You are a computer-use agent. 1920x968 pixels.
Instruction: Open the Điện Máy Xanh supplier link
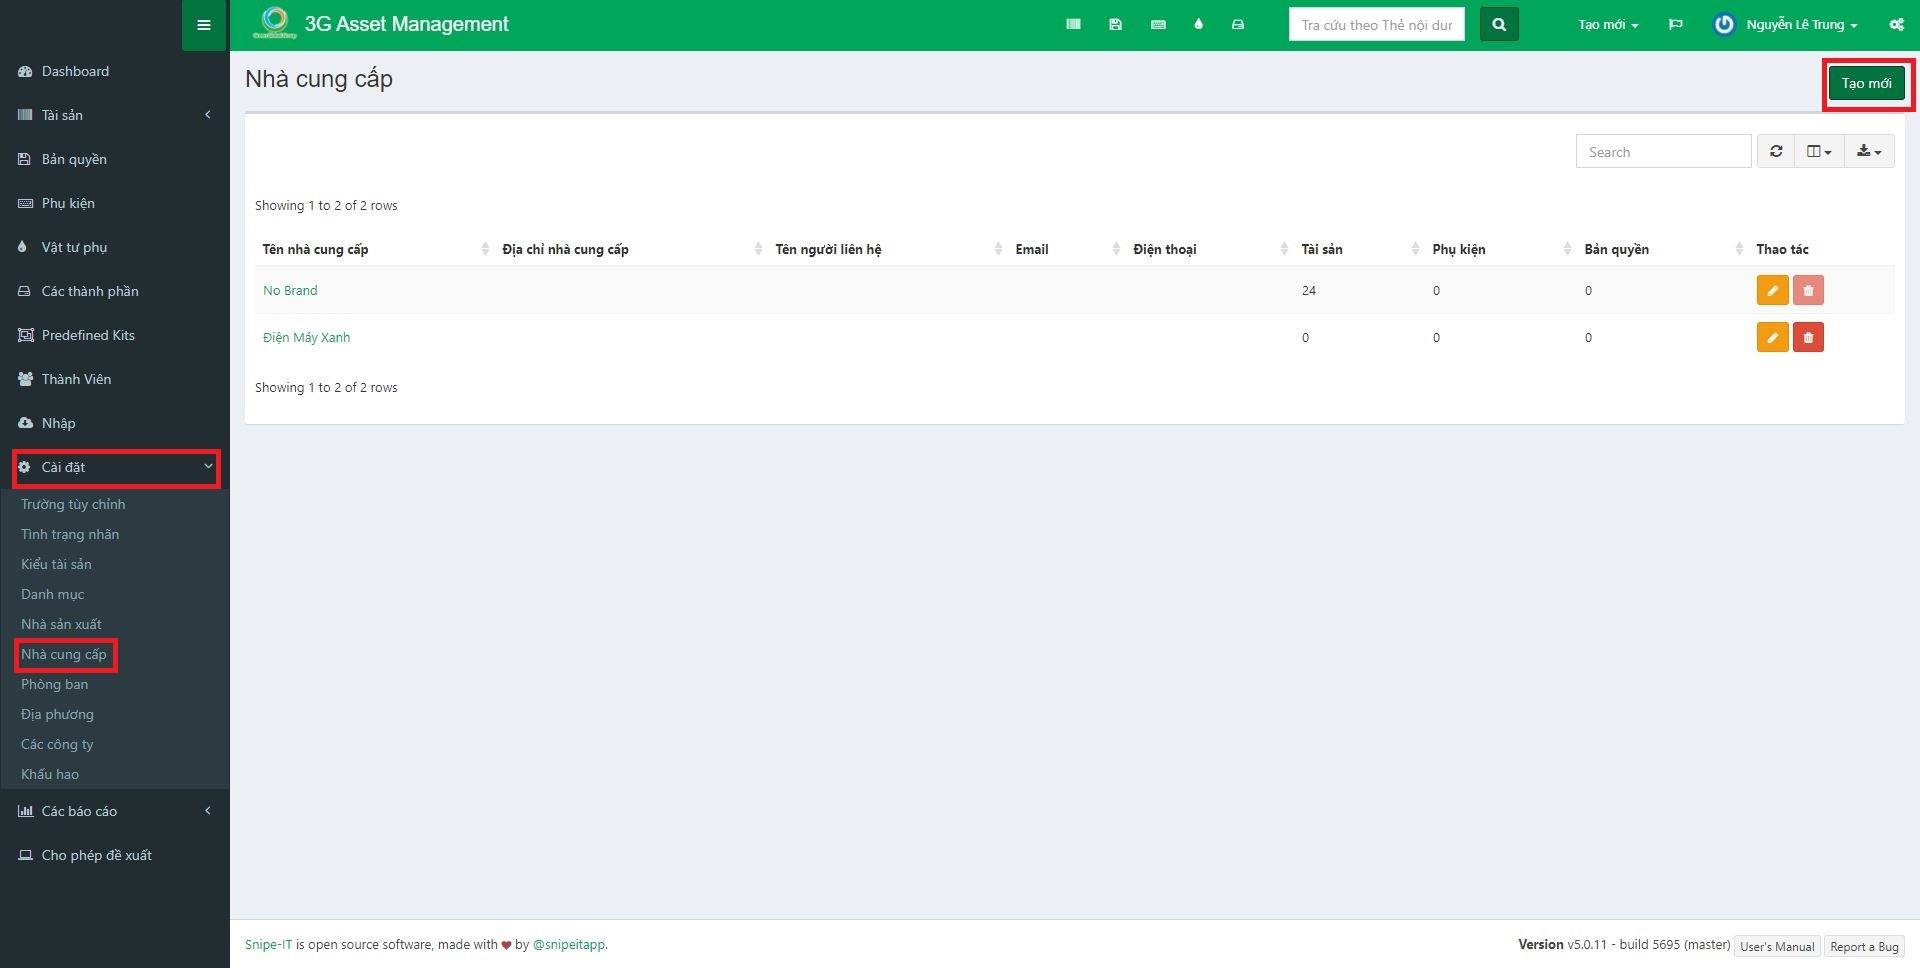tap(306, 338)
